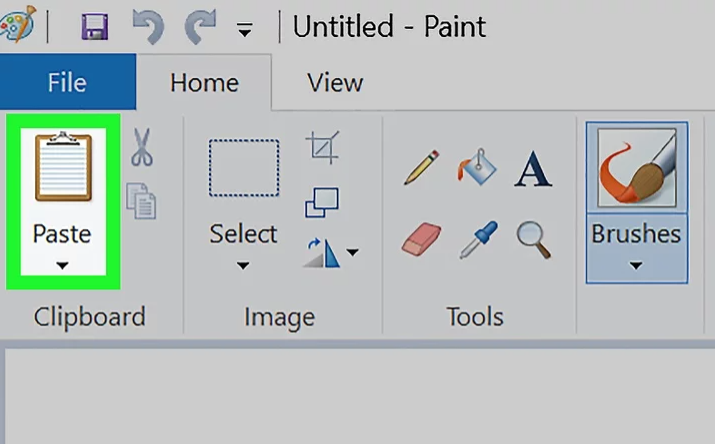Expand the Select dropdown arrow
The image size is (715, 444).
point(243,266)
